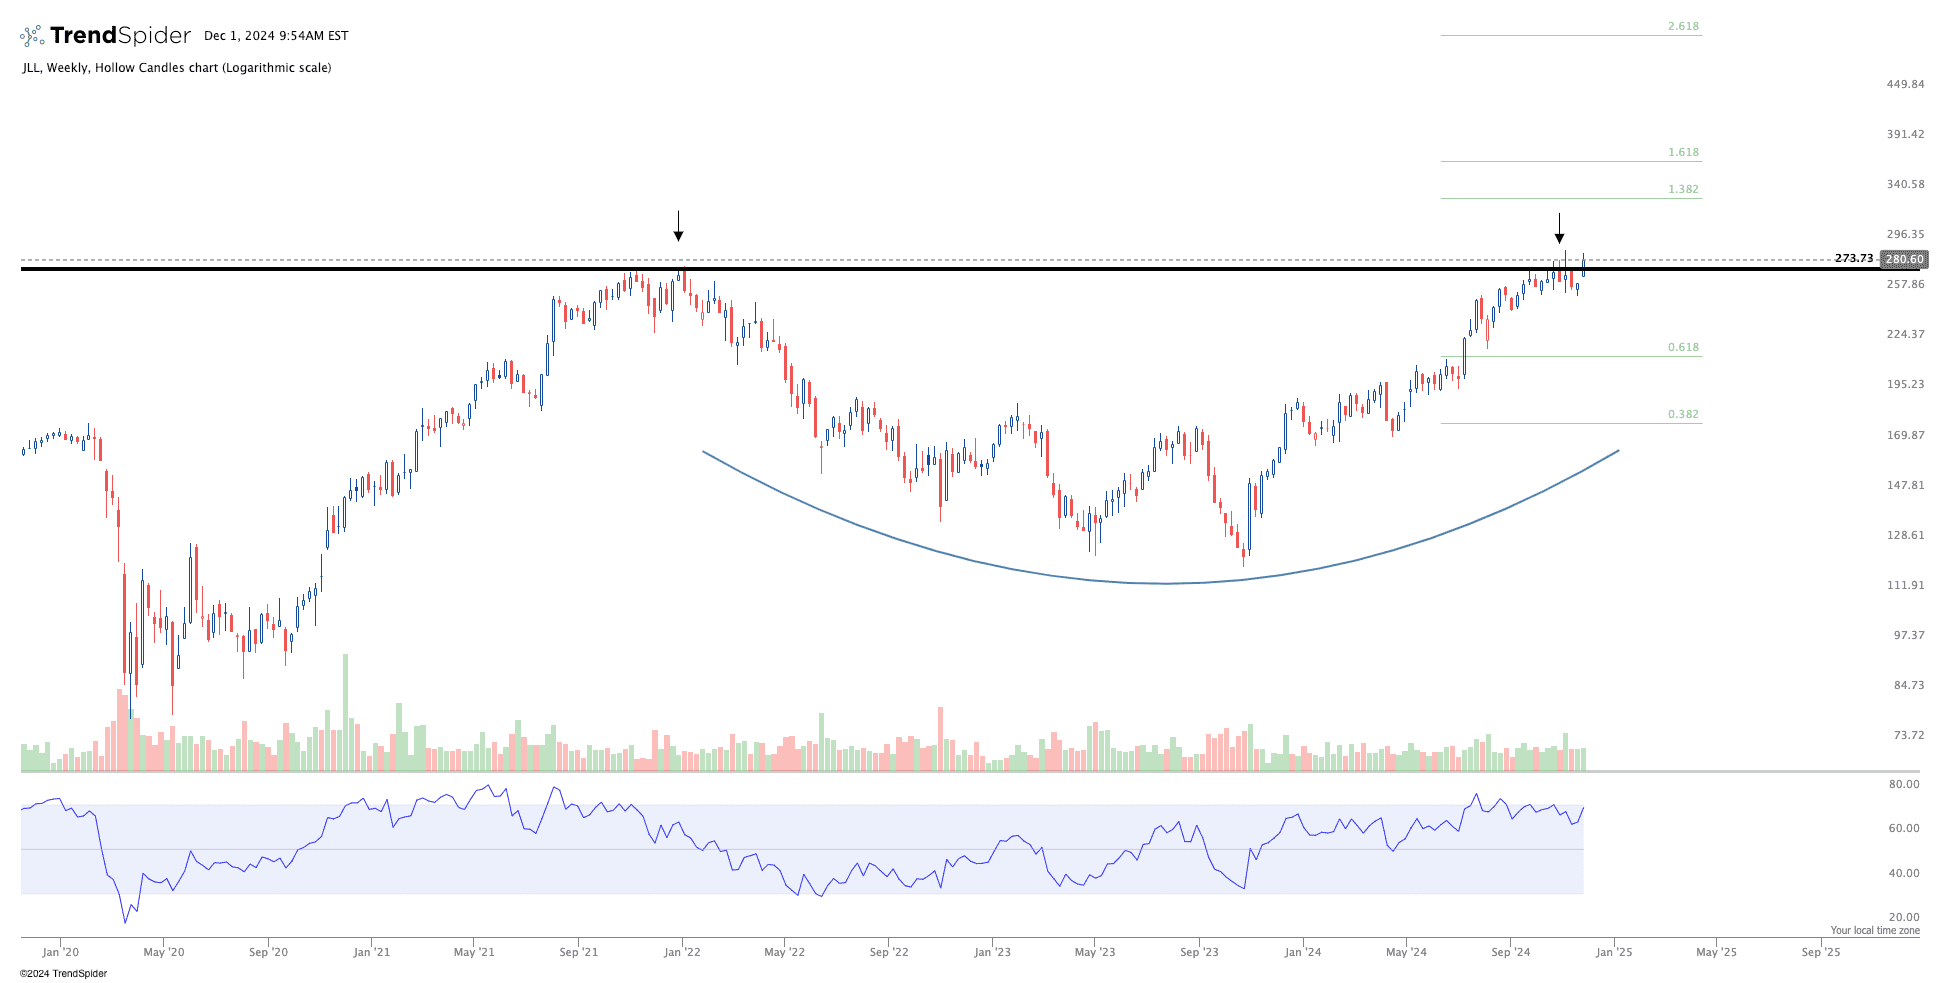Click the May '20 label on the time axis
This screenshot has height=983, width=1950.
click(x=164, y=952)
